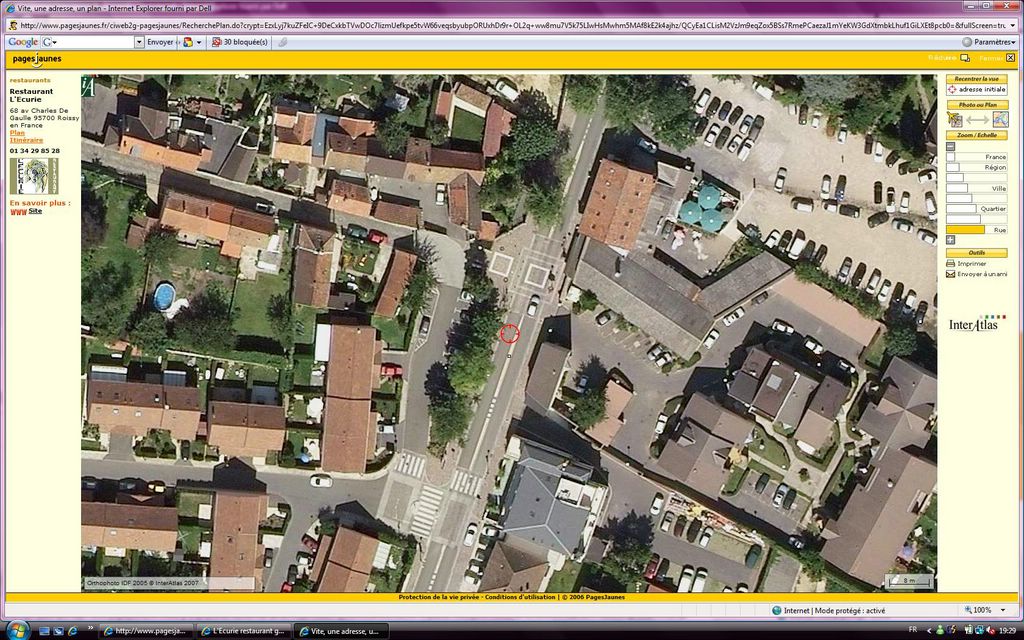Click the adresse initiale recenter icon
The image size is (1024, 640).
952,89
